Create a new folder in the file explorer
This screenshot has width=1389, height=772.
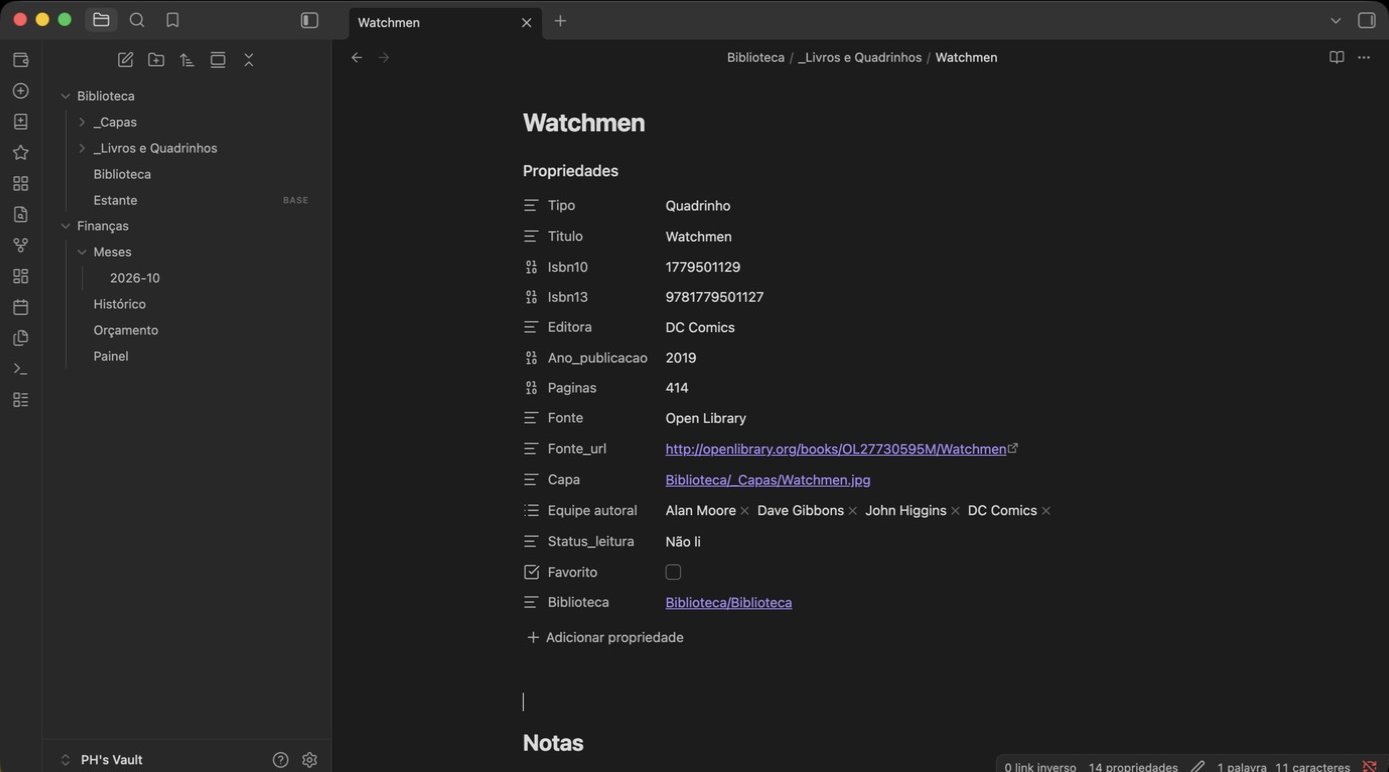tap(156, 60)
